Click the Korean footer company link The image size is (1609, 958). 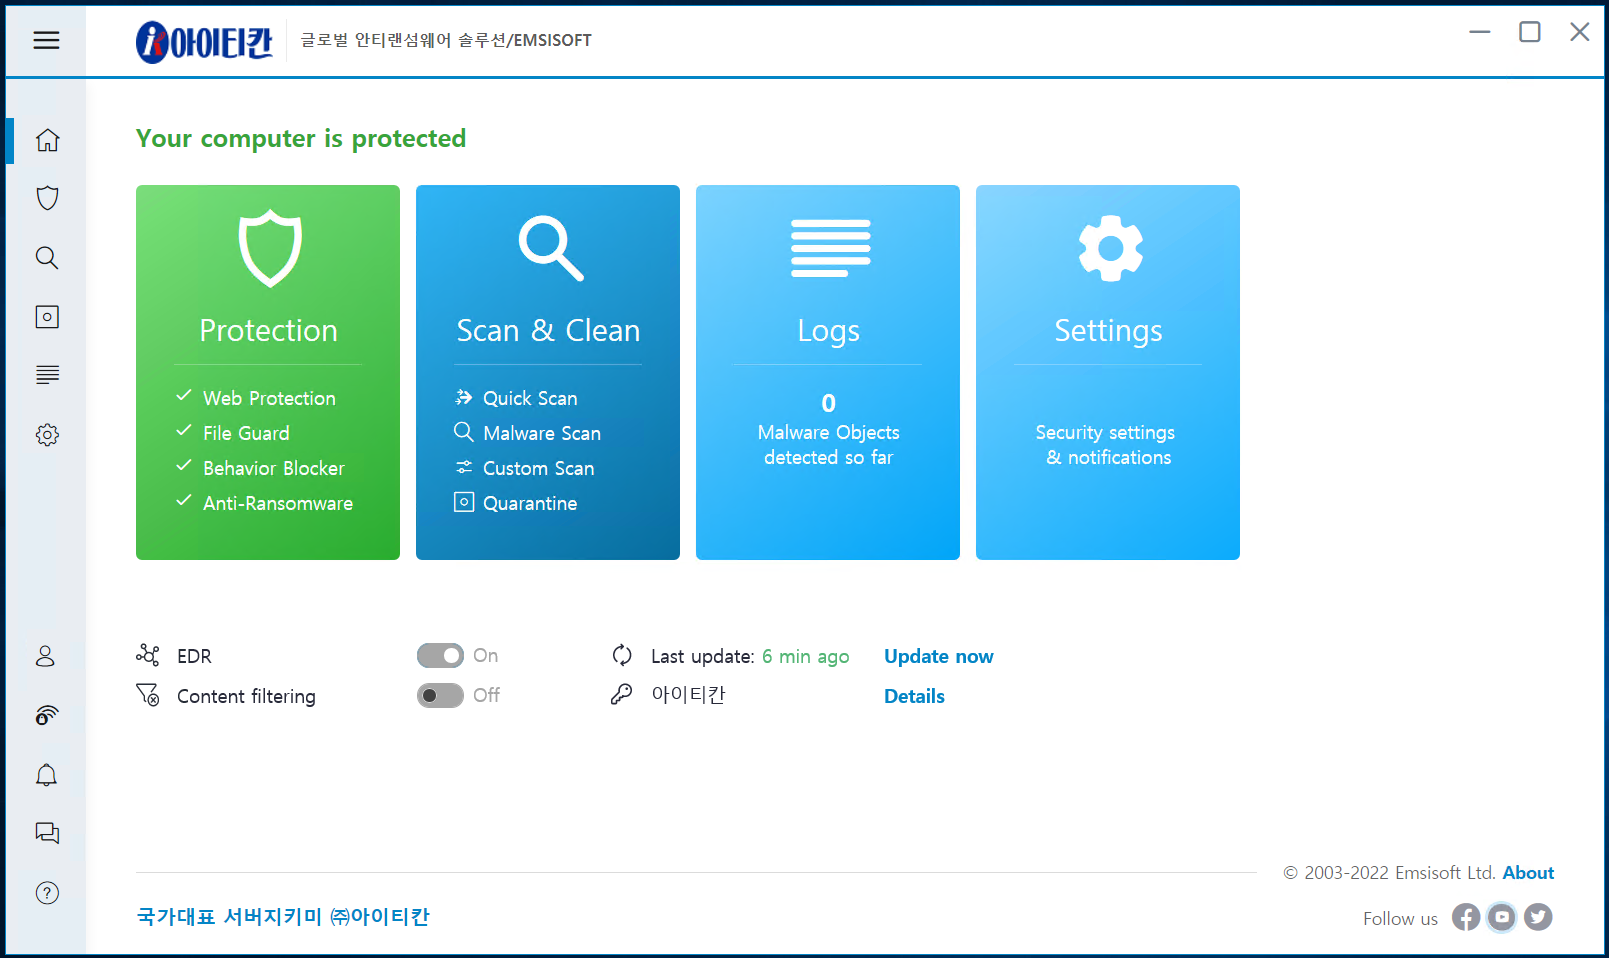pos(283,916)
